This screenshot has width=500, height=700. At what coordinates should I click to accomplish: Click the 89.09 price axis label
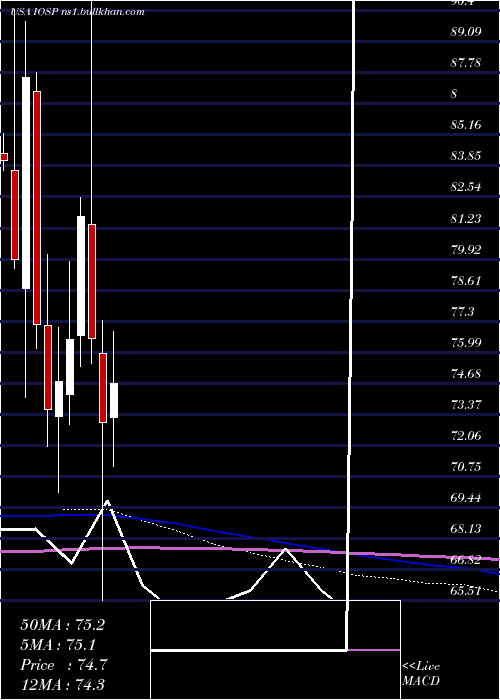tap(466, 32)
